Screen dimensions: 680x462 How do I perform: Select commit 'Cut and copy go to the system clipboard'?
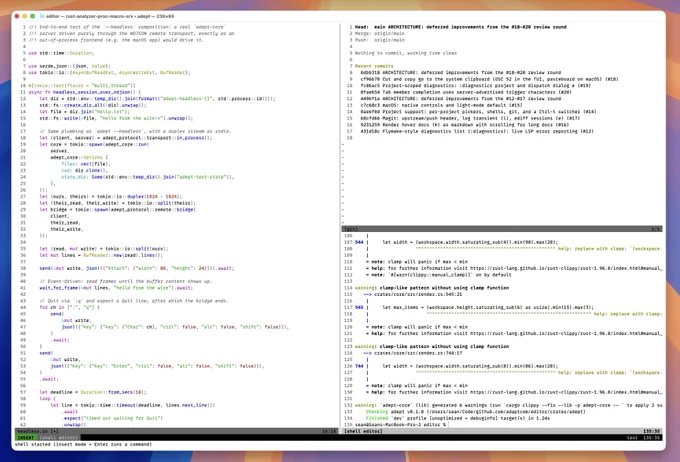coord(489,79)
